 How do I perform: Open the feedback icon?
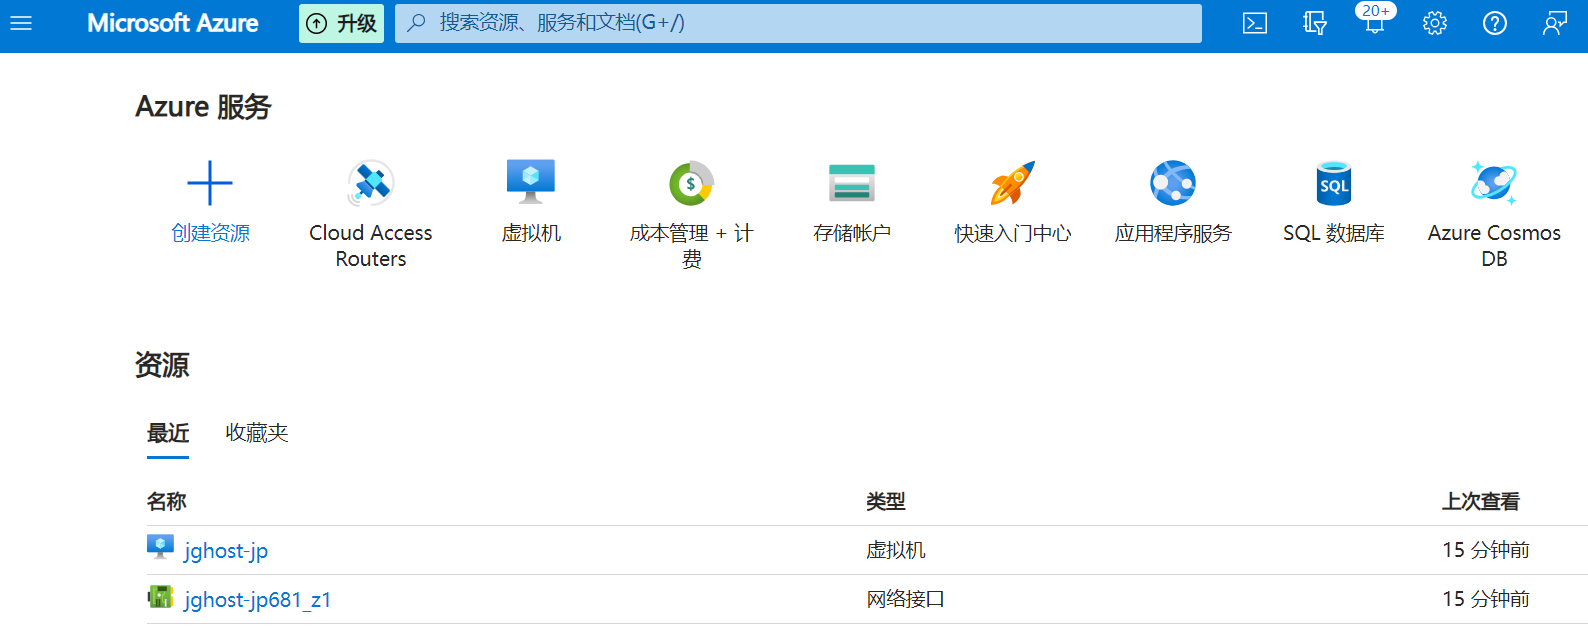pyautogui.click(x=1555, y=23)
